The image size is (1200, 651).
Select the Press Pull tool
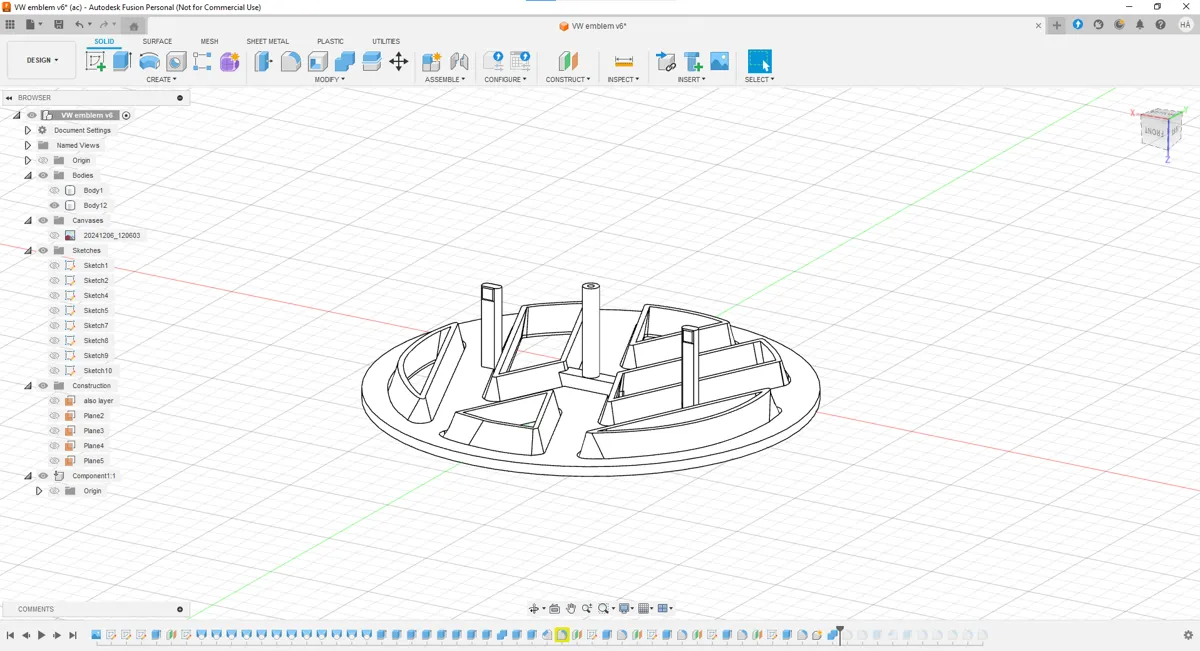point(263,62)
